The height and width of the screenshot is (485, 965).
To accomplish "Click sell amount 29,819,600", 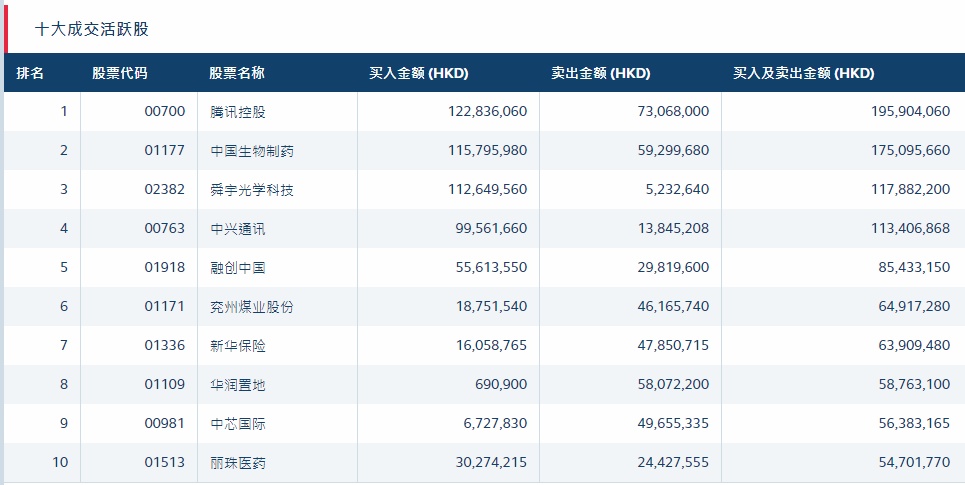I will pos(673,267).
